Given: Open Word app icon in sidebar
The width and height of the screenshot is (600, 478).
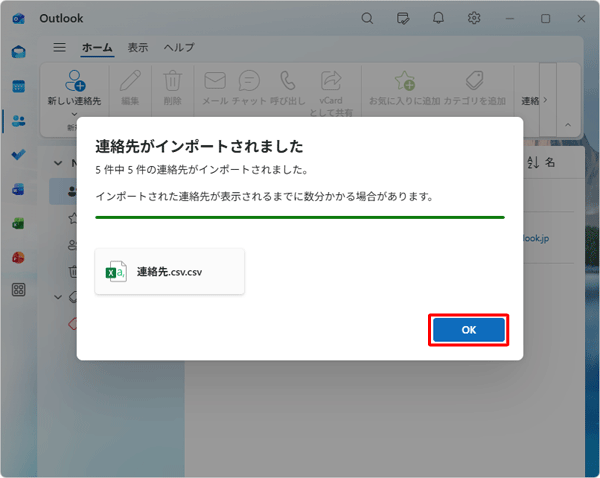Looking at the screenshot, I should (18, 189).
